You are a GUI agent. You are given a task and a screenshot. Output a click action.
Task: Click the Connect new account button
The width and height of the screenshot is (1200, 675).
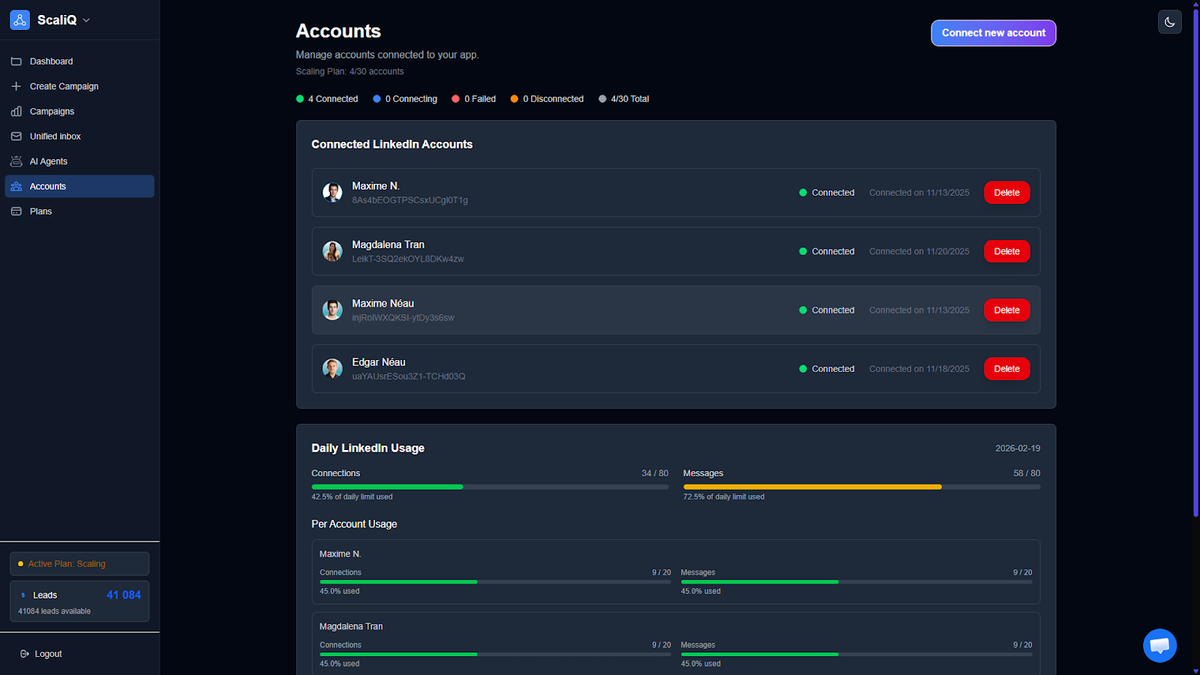[x=993, y=33]
